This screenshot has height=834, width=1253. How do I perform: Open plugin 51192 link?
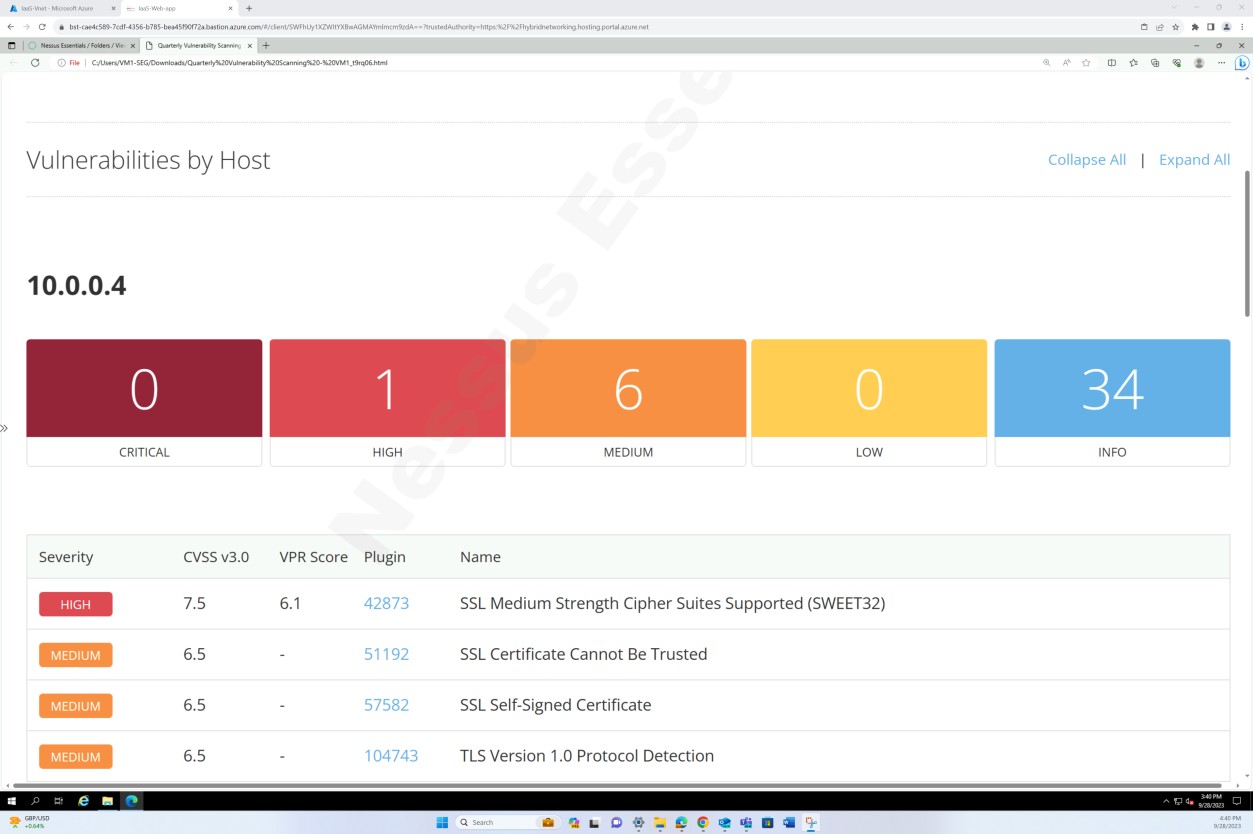click(386, 654)
